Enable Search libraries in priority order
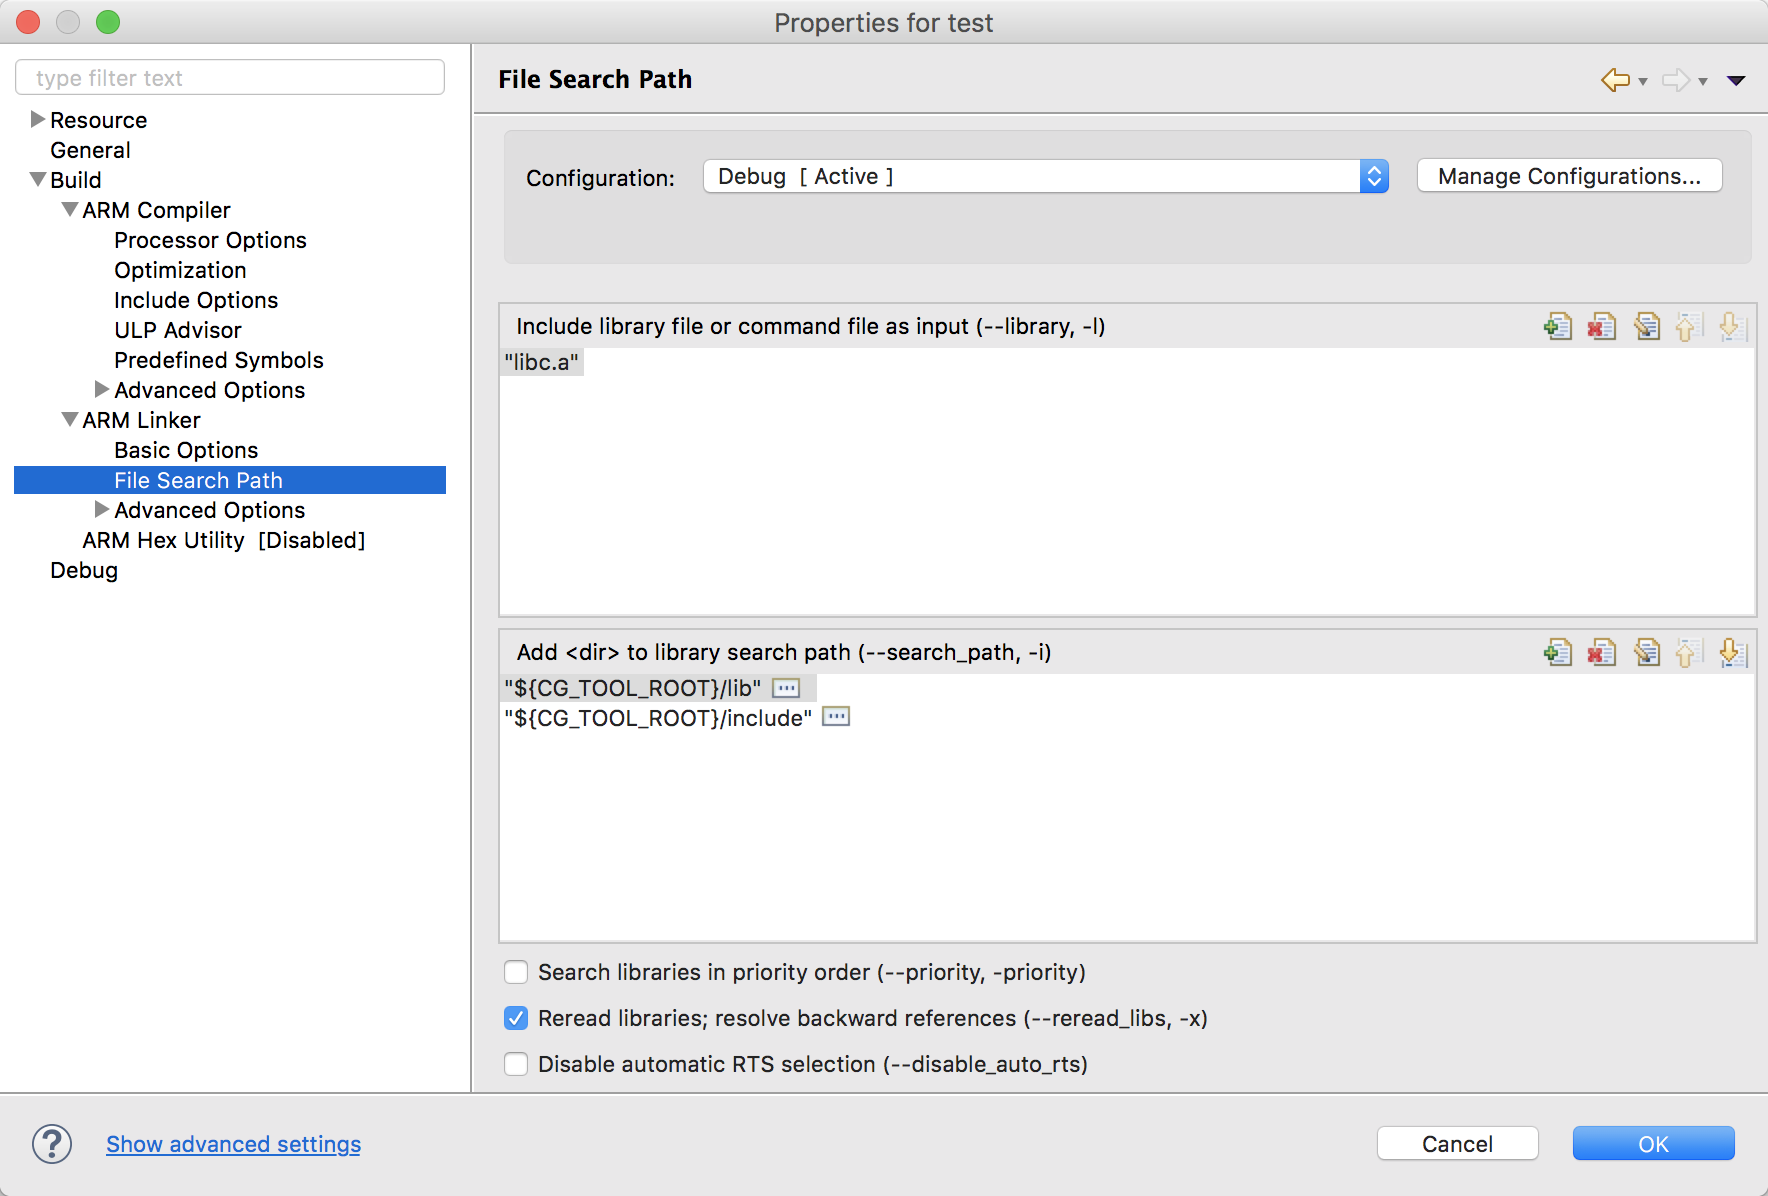Viewport: 1768px width, 1196px height. (x=516, y=972)
